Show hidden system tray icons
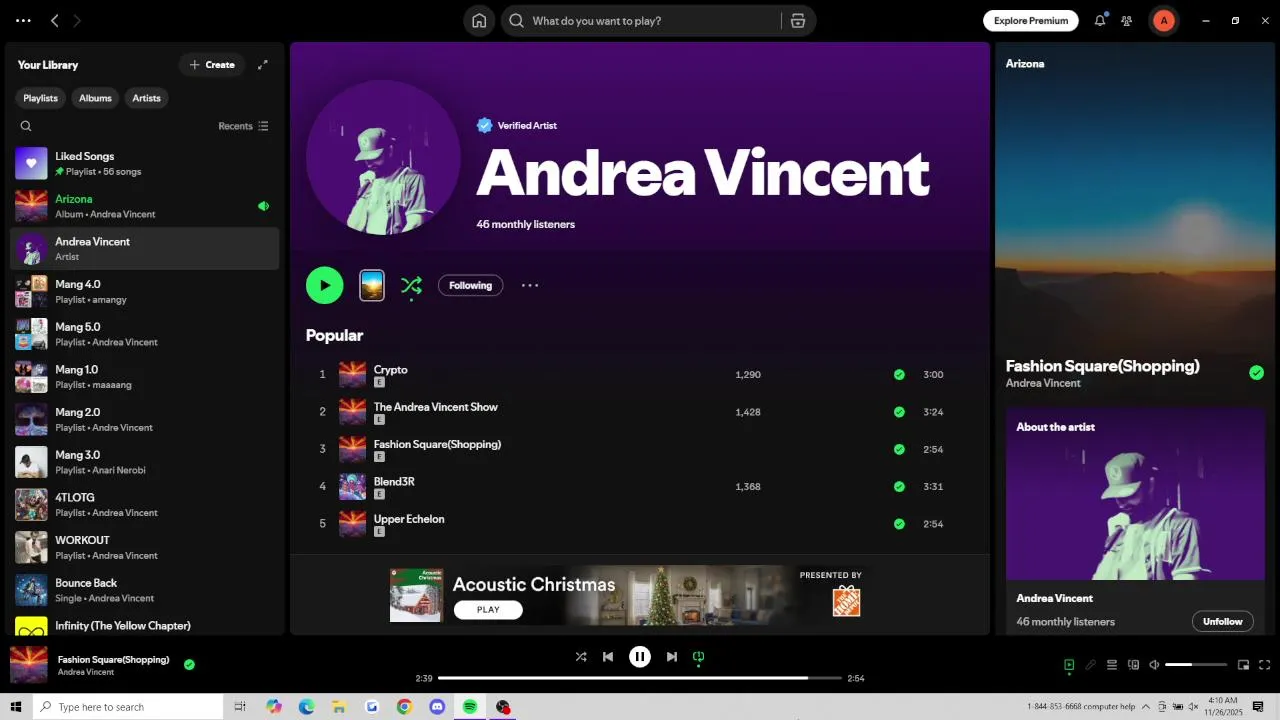The height and width of the screenshot is (720, 1280). click(1146, 707)
